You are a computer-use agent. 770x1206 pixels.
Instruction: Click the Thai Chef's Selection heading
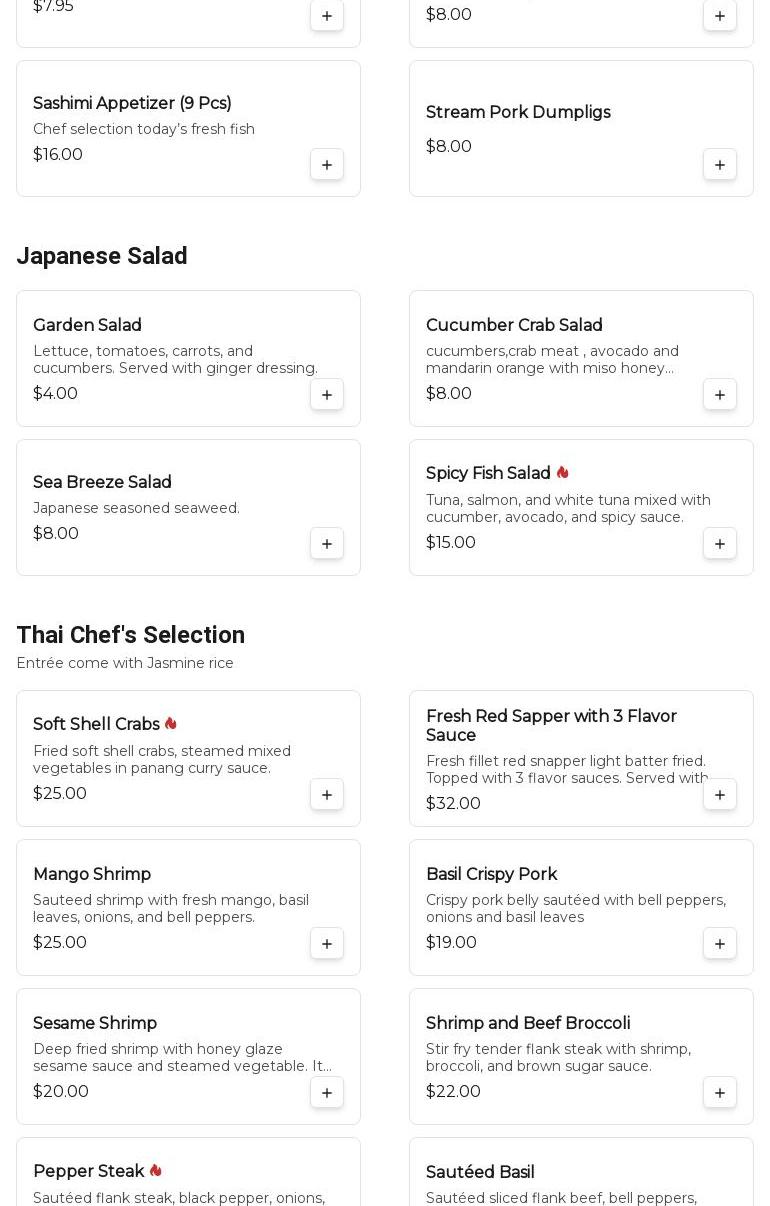[130, 635]
